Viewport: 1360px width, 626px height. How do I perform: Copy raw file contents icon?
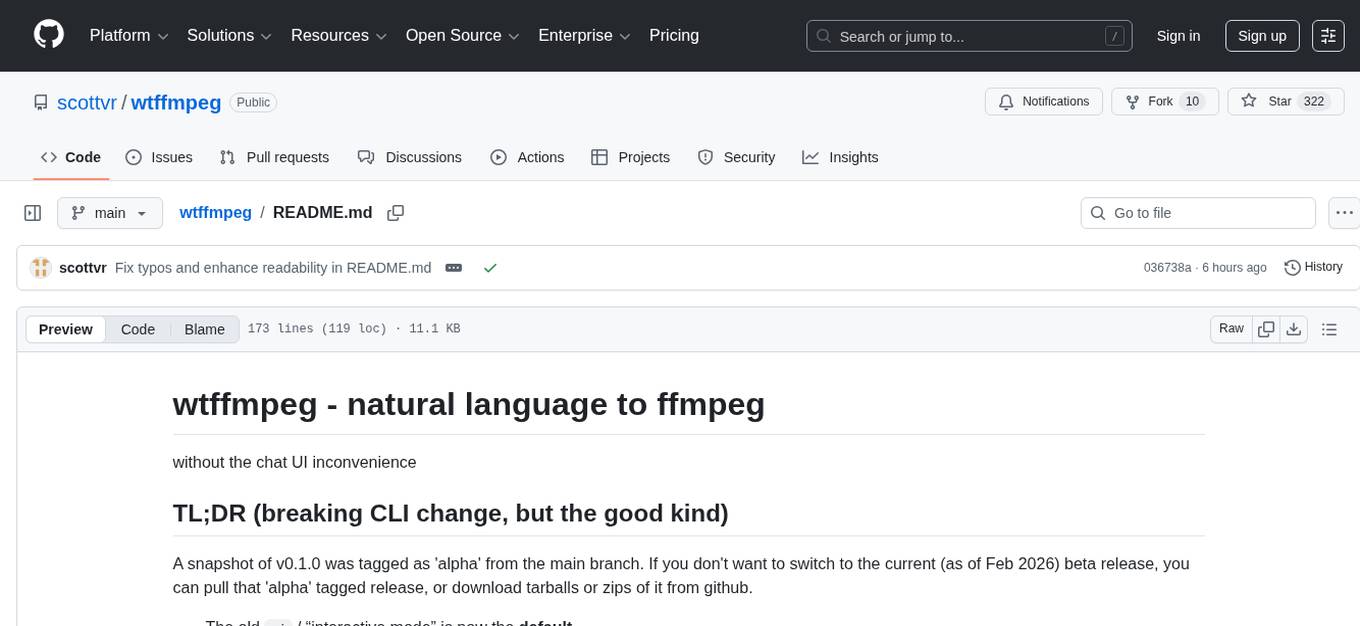click(1266, 329)
